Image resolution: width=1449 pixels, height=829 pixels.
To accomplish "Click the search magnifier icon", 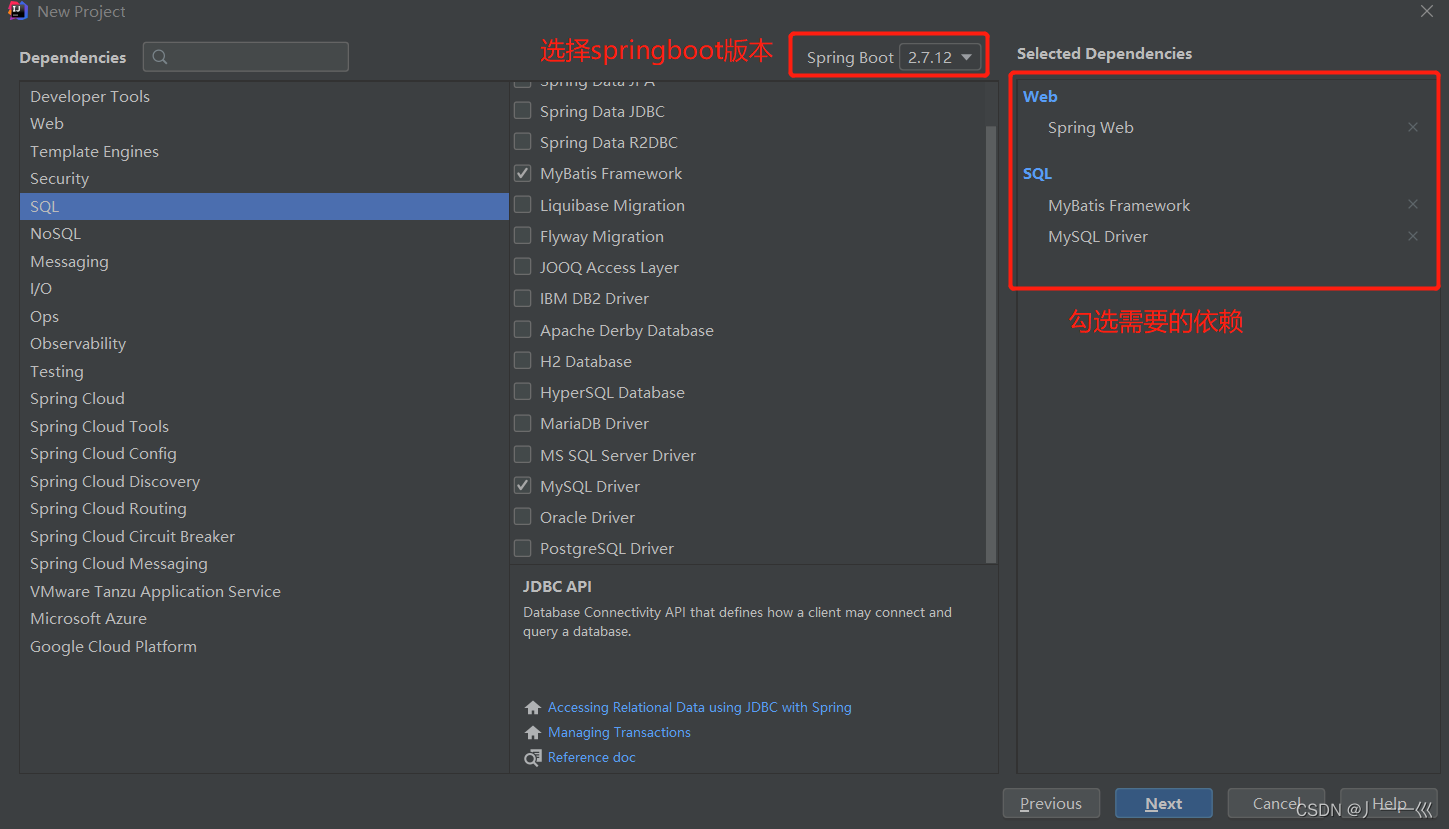I will 161,57.
